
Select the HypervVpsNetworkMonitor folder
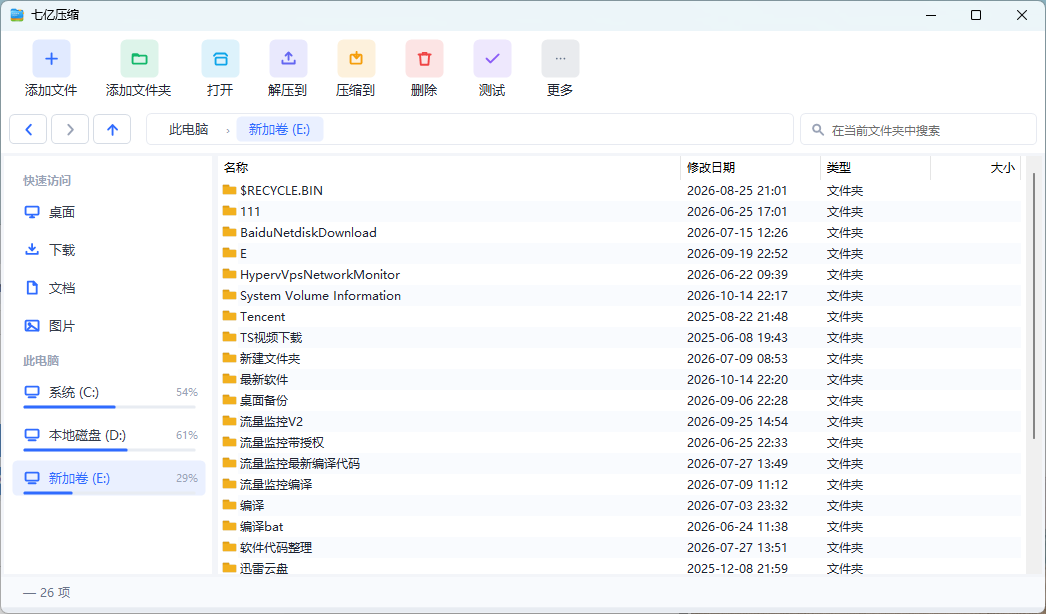coord(620,275)
